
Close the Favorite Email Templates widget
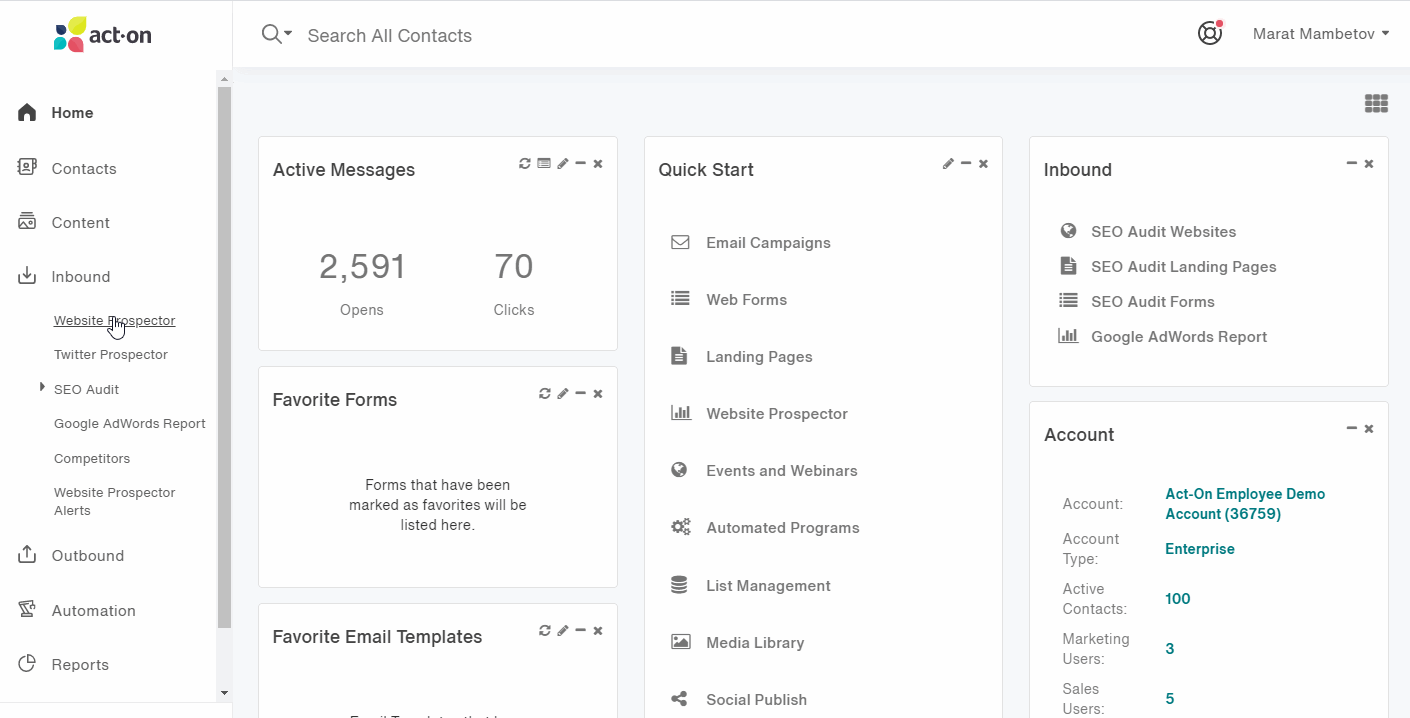[598, 630]
